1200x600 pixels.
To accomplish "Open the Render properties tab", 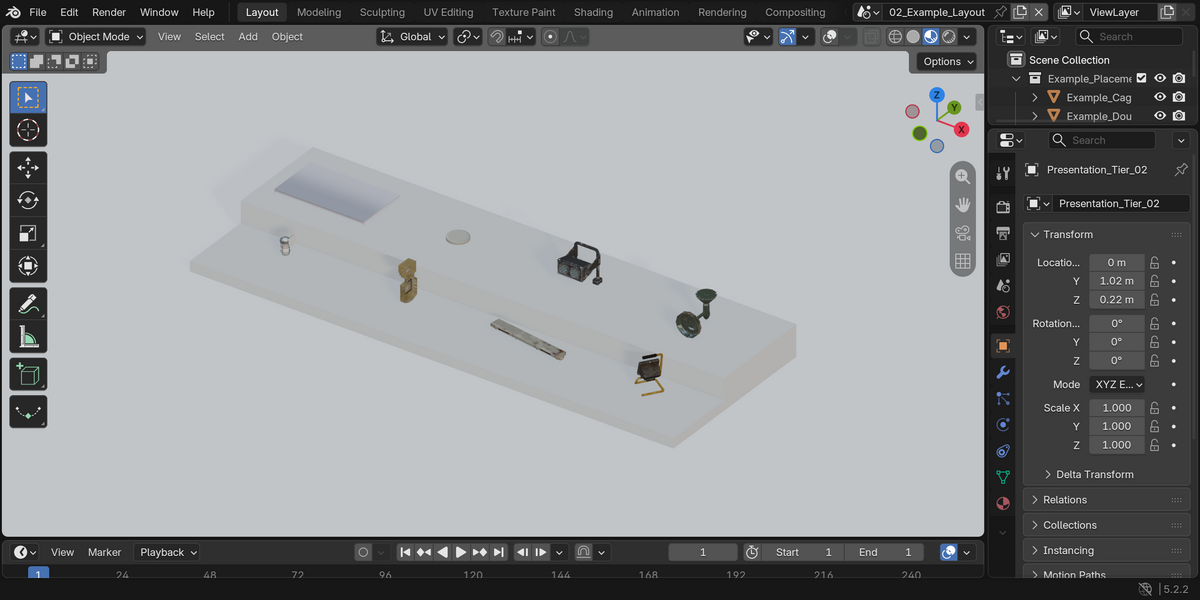I will pyautogui.click(x=1003, y=207).
